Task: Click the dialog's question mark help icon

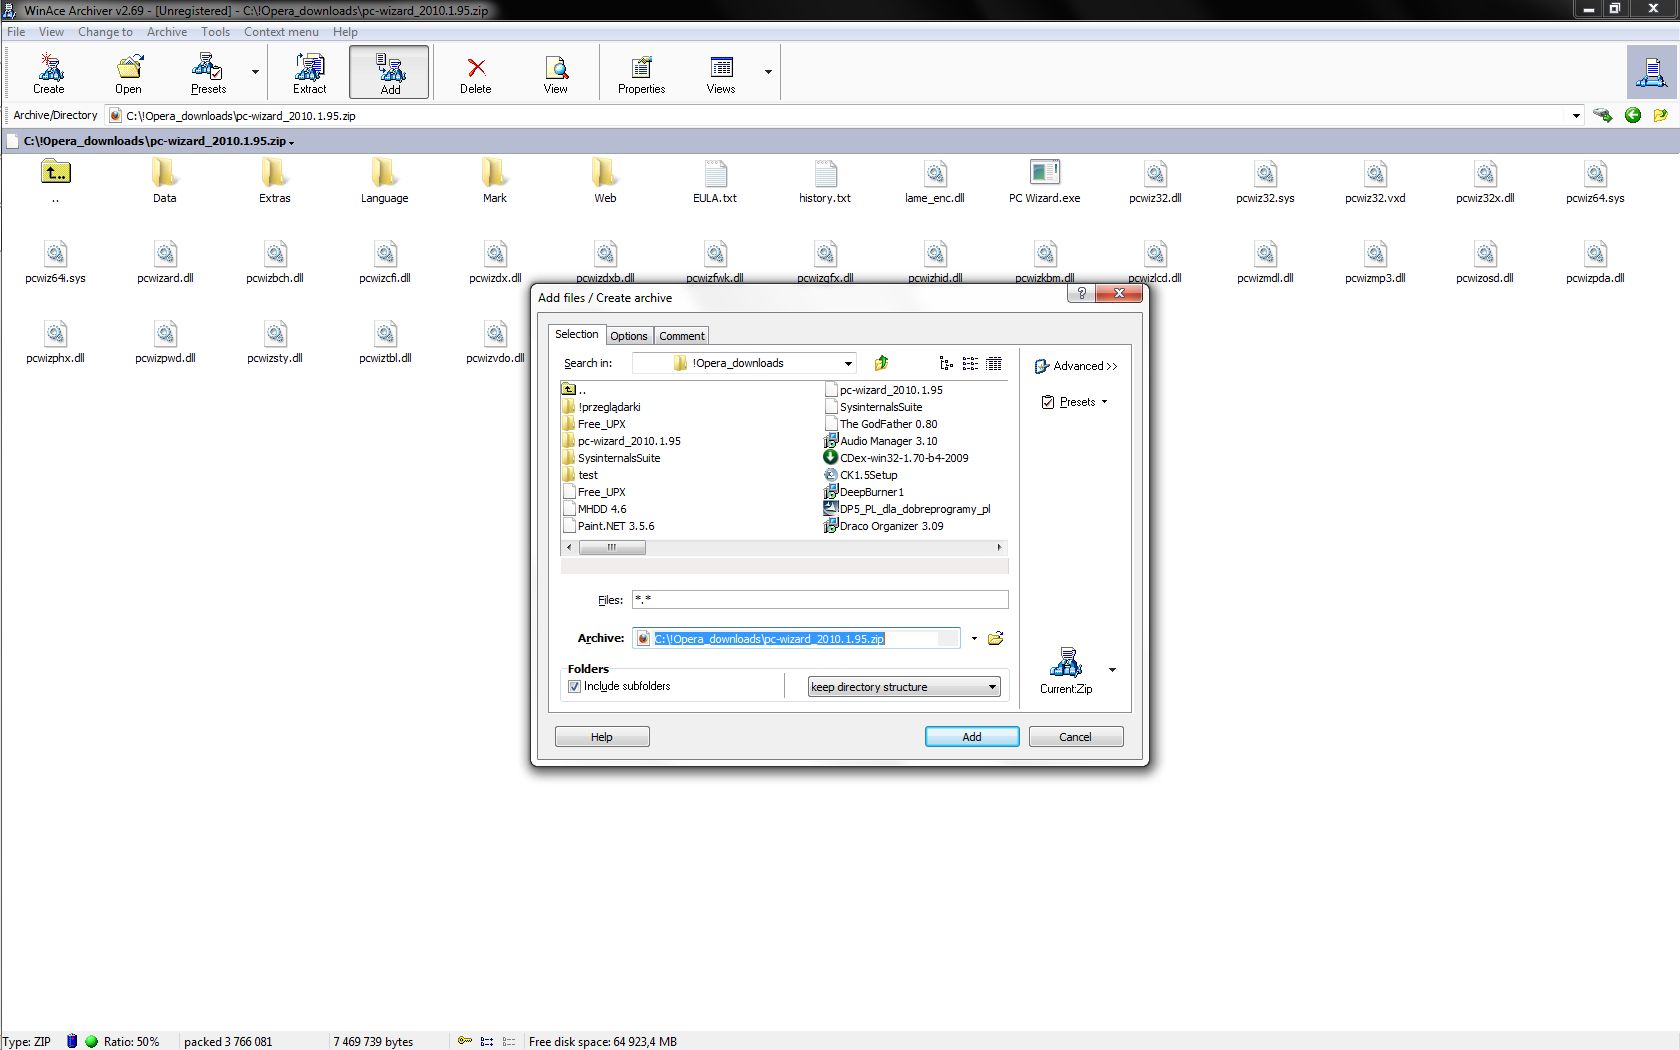Action: pyautogui.click(x=1081, y=293)
